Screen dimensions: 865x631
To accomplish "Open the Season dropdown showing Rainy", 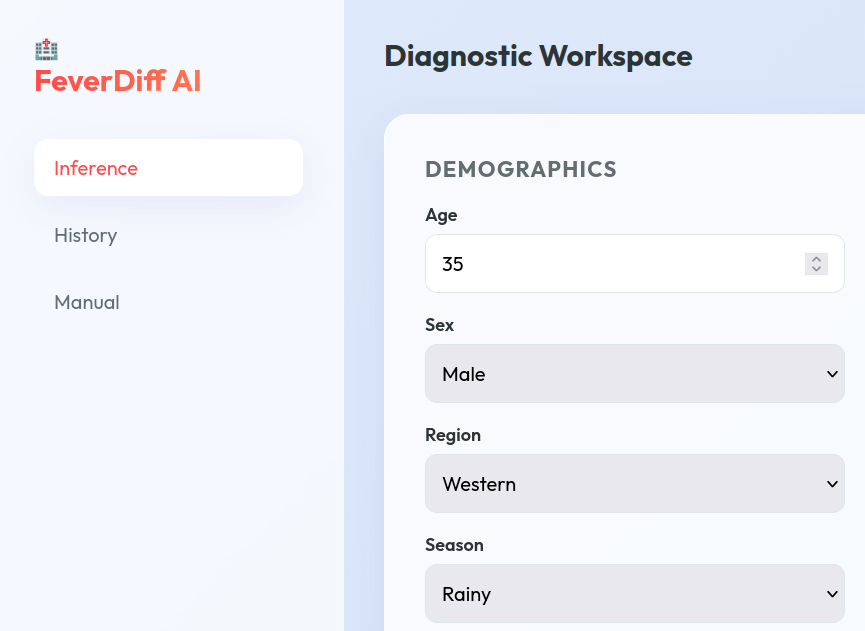I will coord(635,594).
